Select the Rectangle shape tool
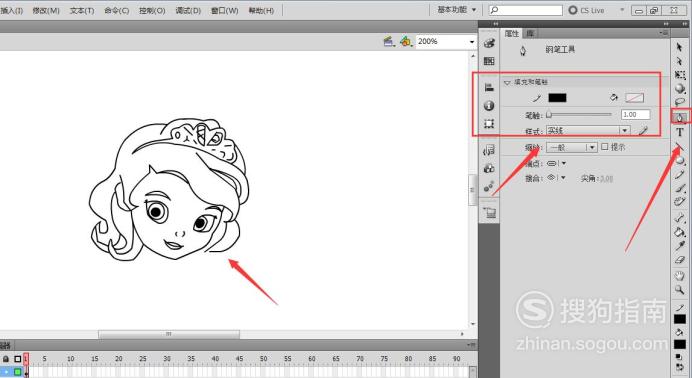 tap(680, 161)
